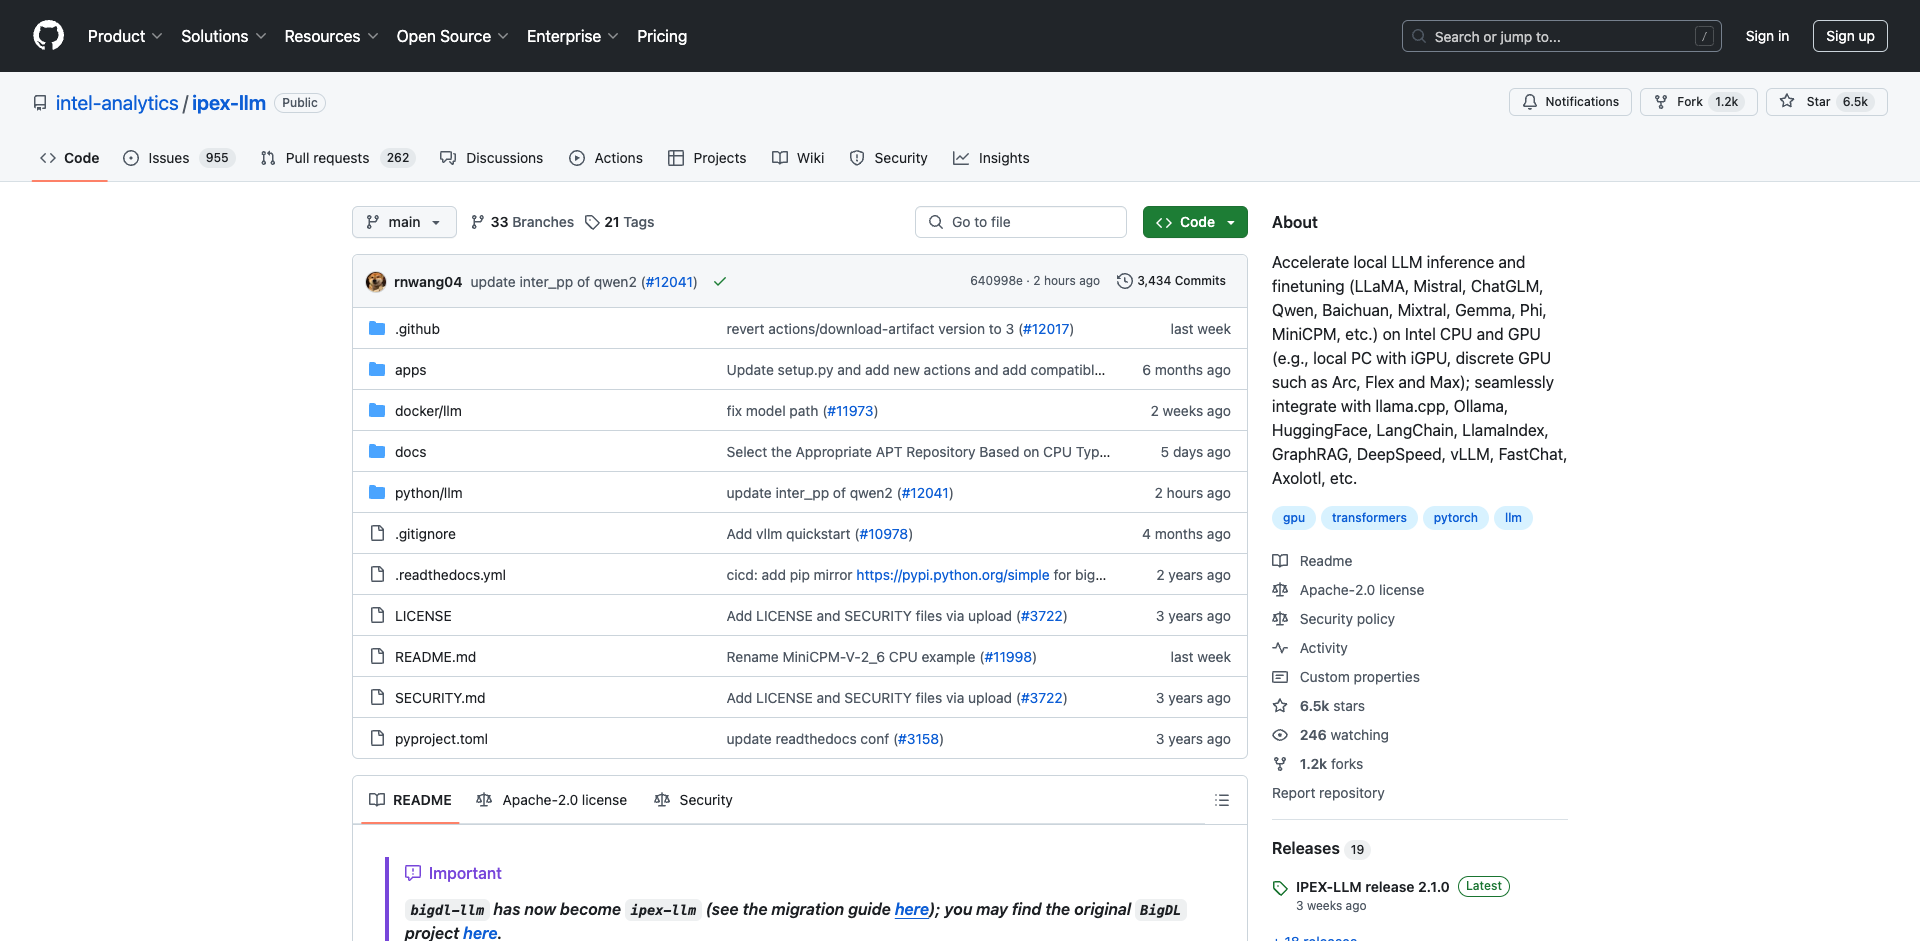The width and height of the screenshot is (1920, 941).
Task: Click the Activity pulse icon
Action: (x=1280, y=648)
